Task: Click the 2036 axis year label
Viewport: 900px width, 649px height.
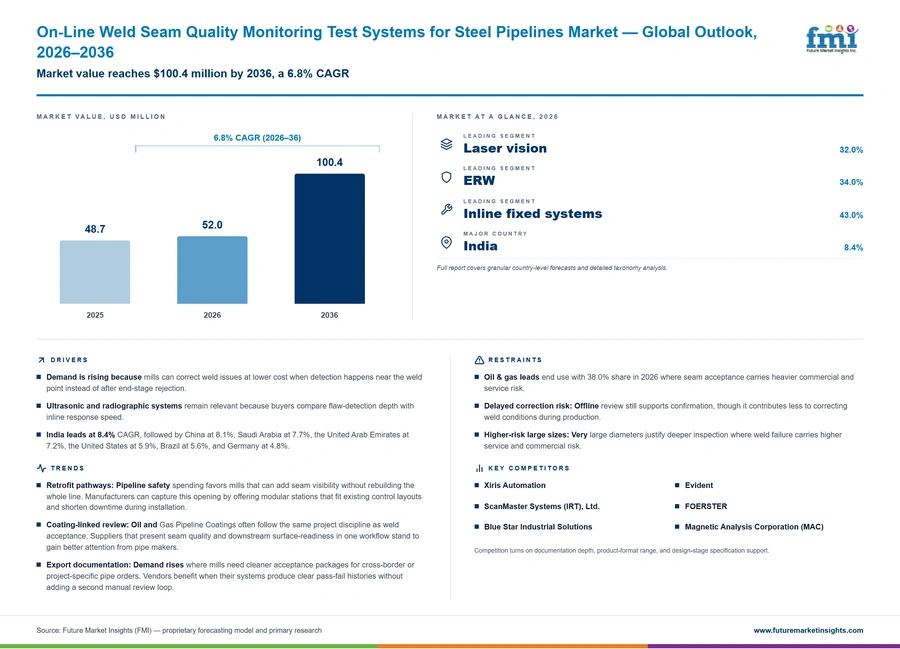Action: [329, 315]
